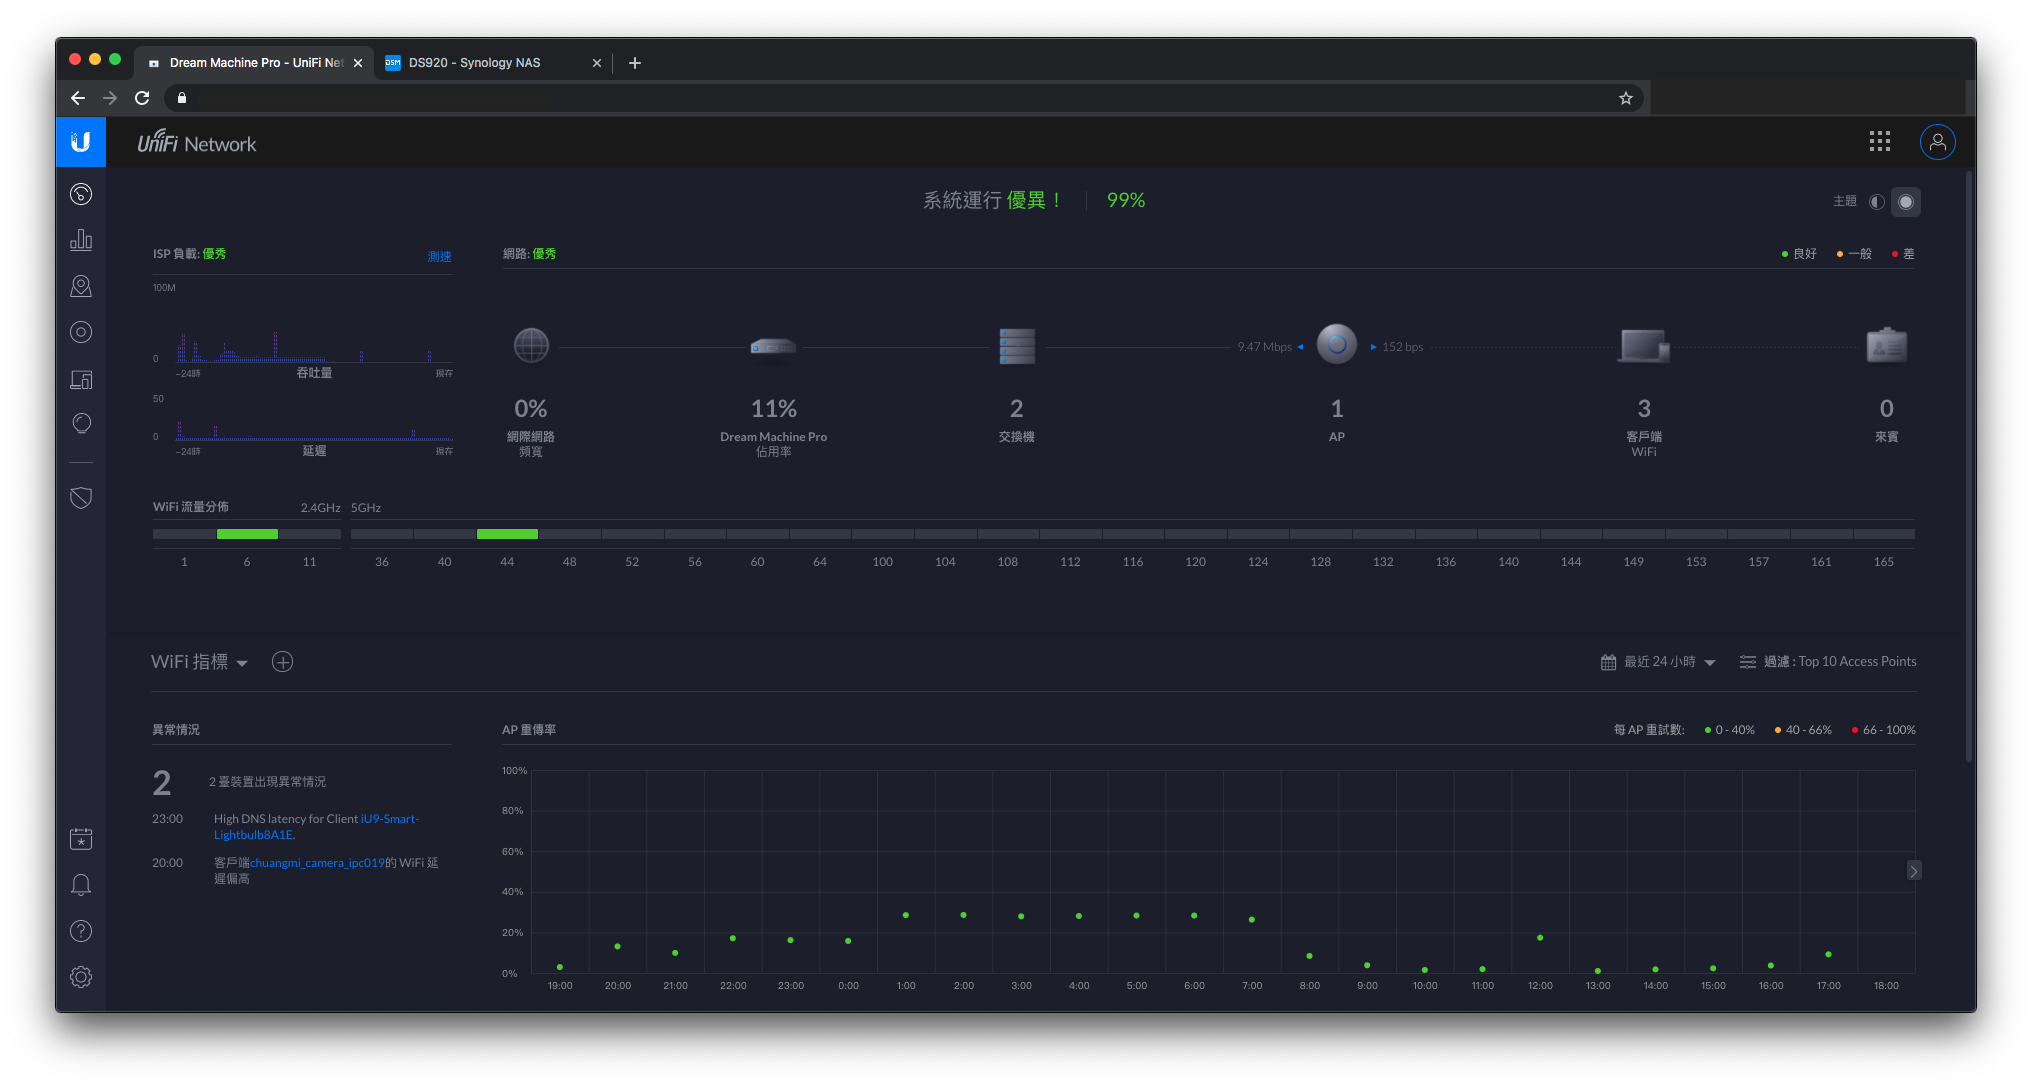Click the 152 bps throughput label
Image resolution: width=2032 pixels, height=1086 pixels.
pyautogui.click(x=1402, y=347)
